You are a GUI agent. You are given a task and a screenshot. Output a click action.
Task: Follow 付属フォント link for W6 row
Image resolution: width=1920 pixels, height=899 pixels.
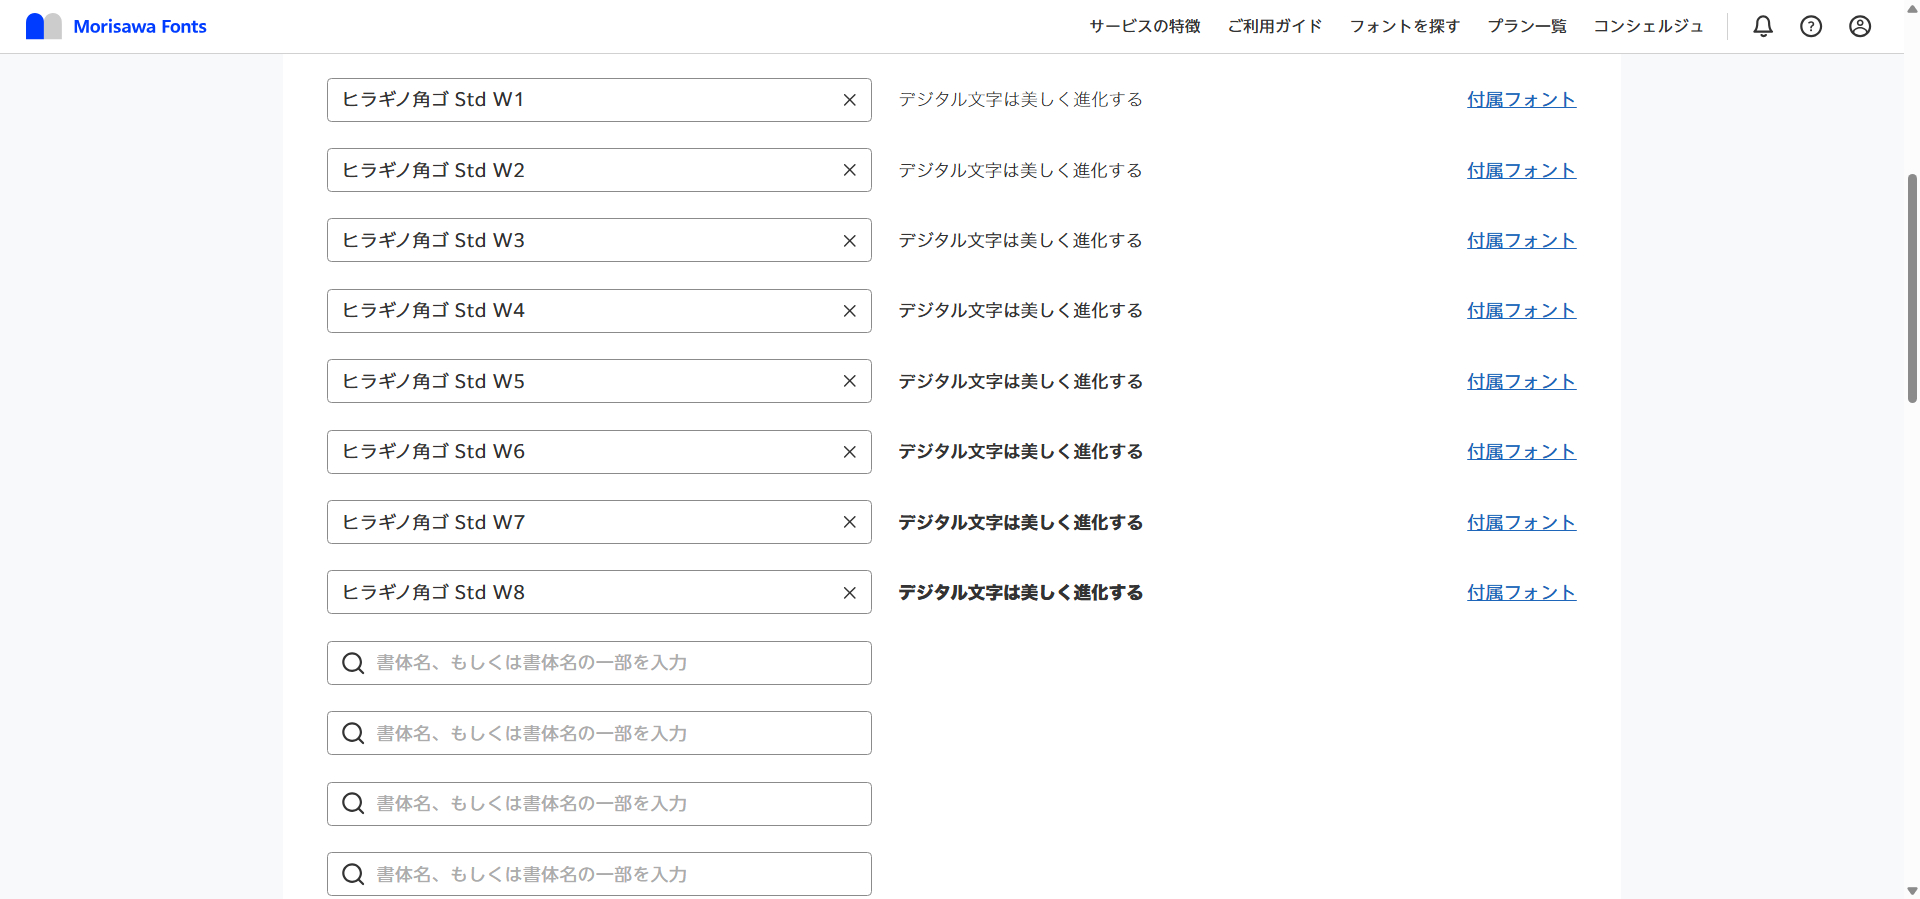coord(1521,452)
